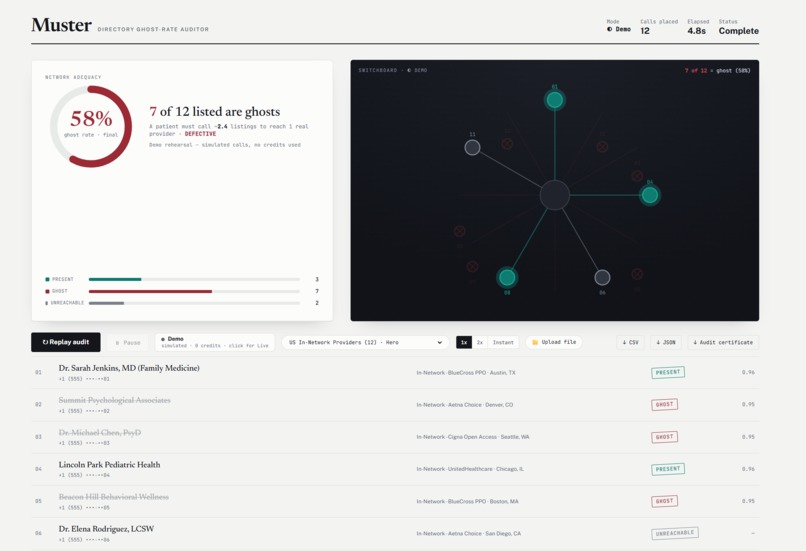
Task: Click '7 of 12 listed are ghosts' heading
Action: tap(214, 112)
